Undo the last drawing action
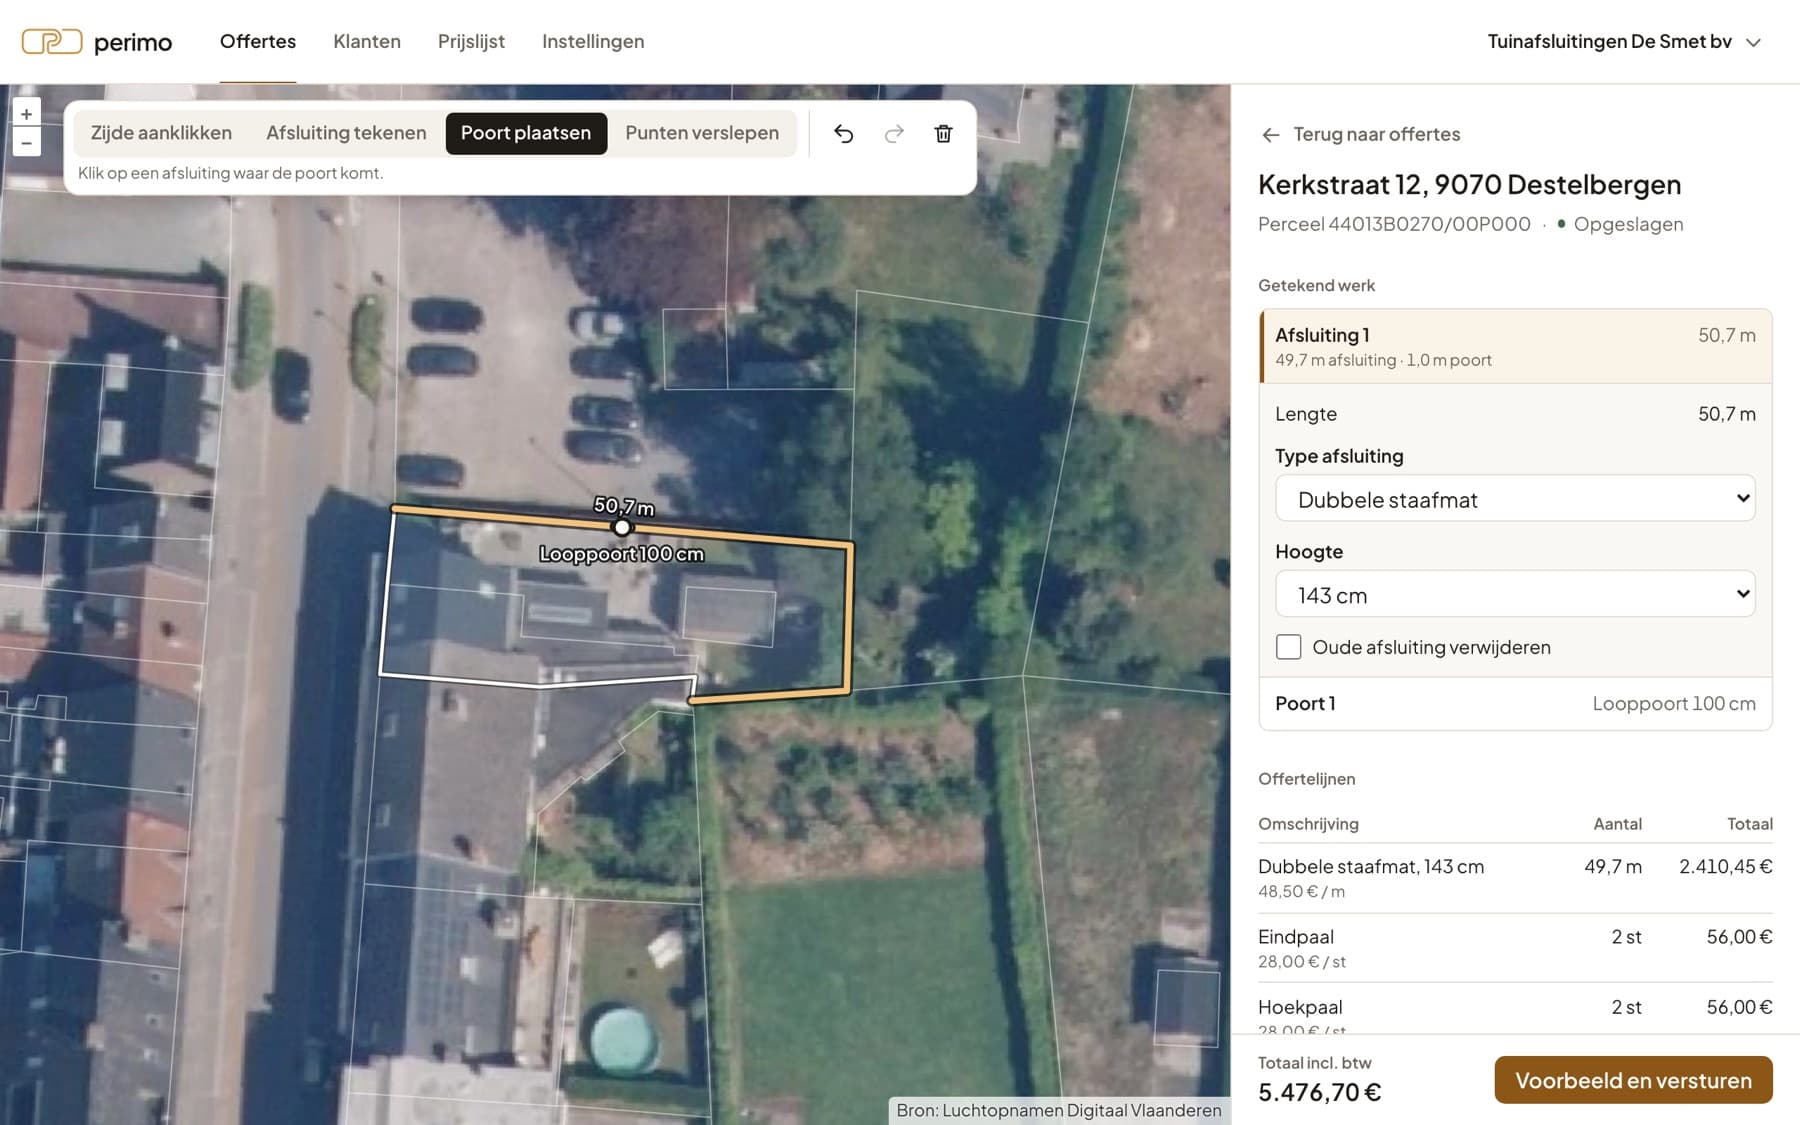The width and height of the screenshot is (1800, 1125). (844, 134)
